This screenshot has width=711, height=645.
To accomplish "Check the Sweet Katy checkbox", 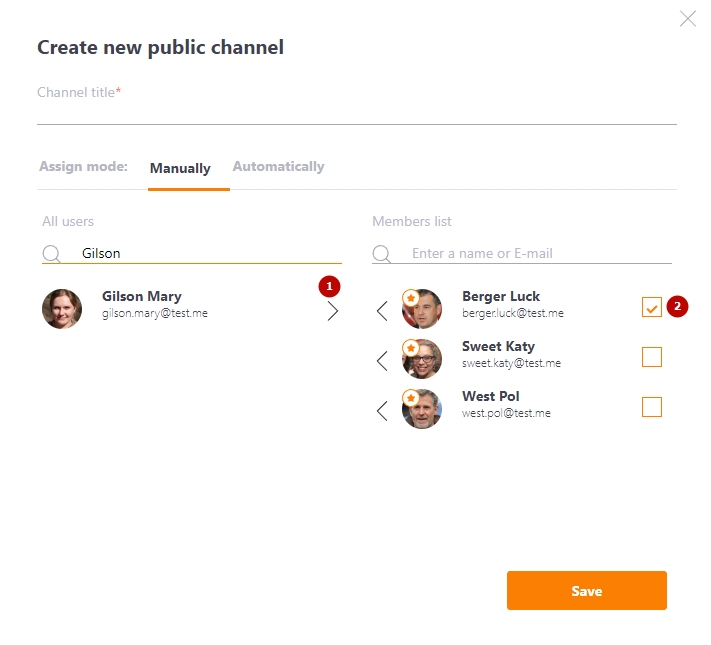I will [652, 357].
